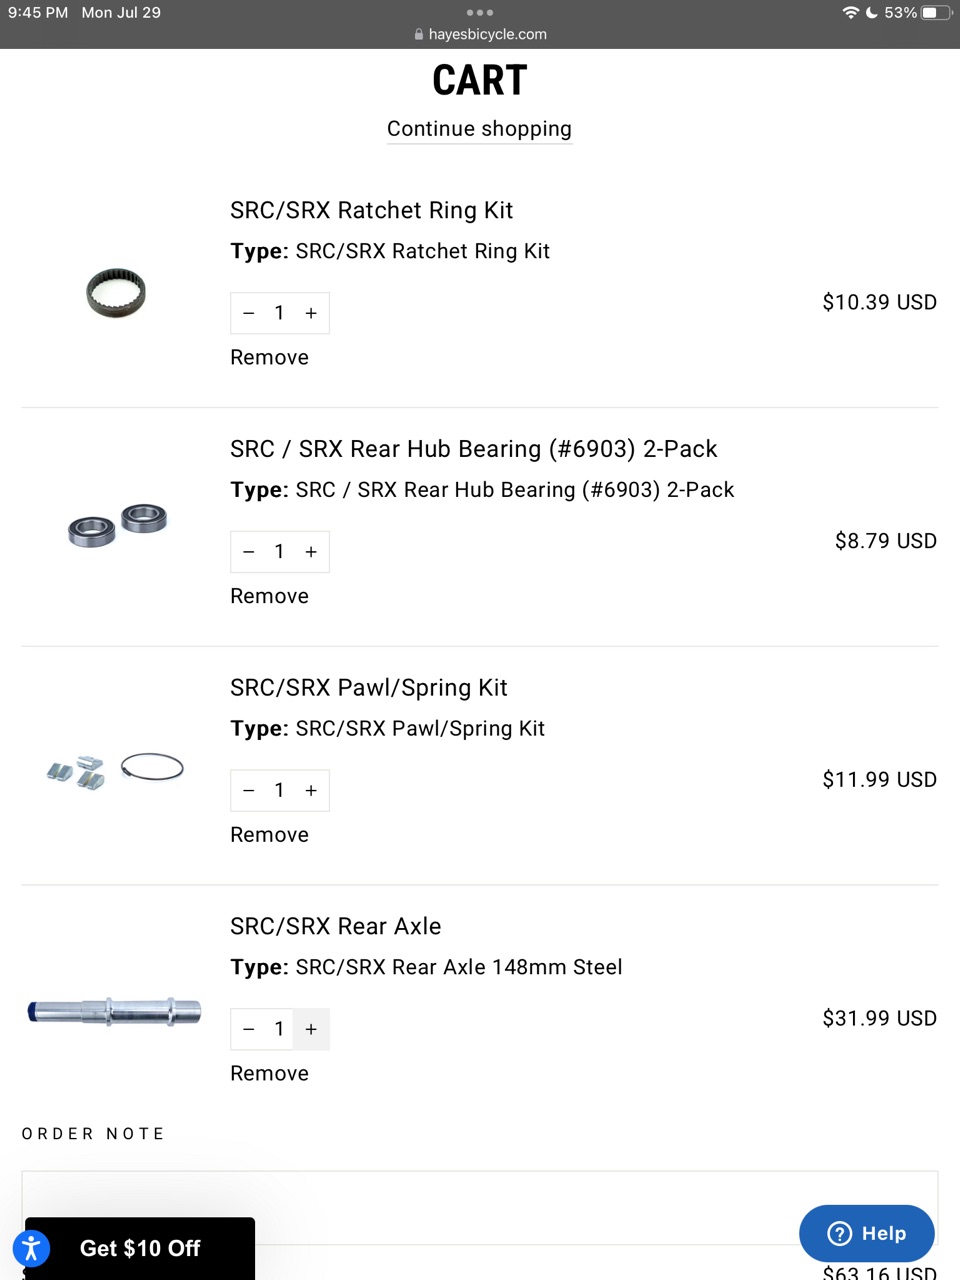The height and width of the screenshot is (1280, 960).
Task: Increase Rear Hub Bearing quantity with plus
Action: [x=311, y=552]
